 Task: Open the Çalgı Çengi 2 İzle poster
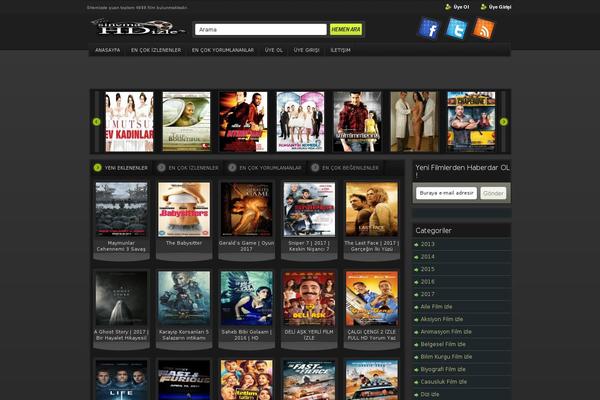[372, 299]
